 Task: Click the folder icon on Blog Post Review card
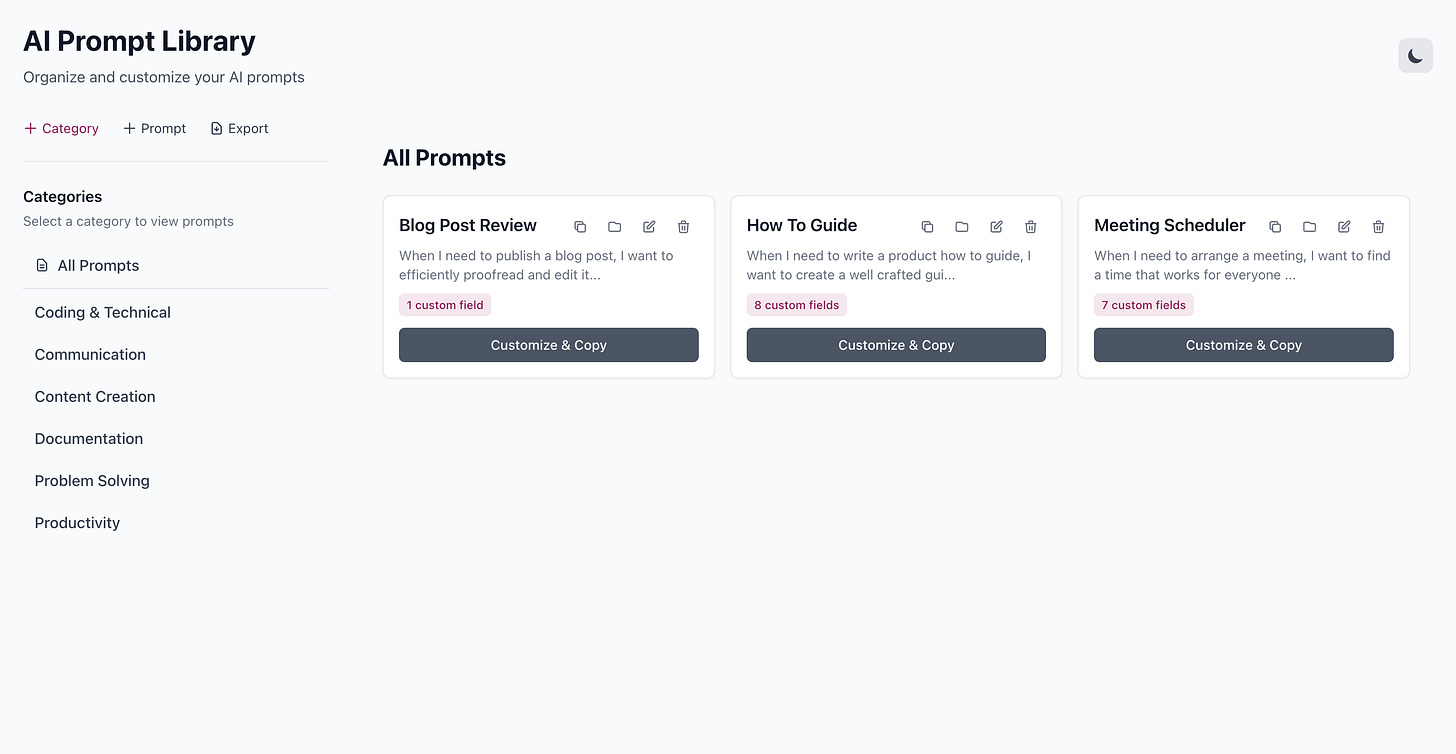614,227
